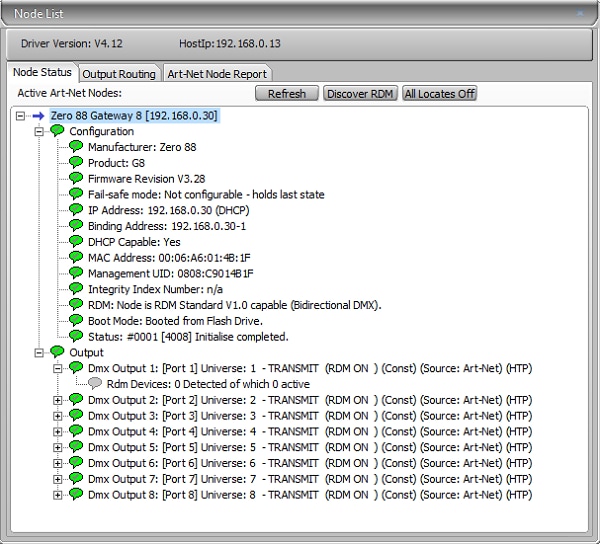Expand Dmx Output 7 row
600x544 pixels.
click(58, 479)
